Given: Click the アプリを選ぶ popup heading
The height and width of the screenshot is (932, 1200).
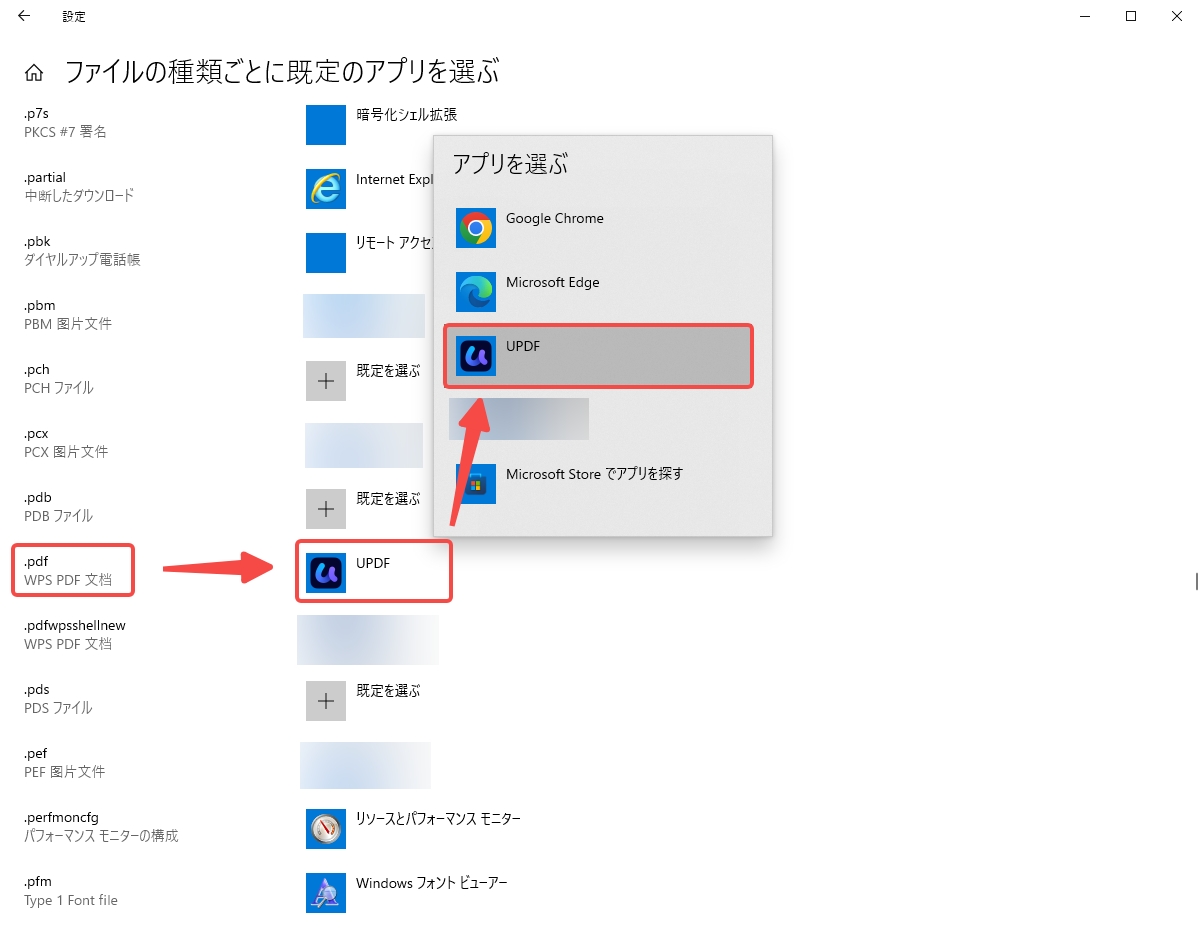Looking at the screenshot, I should (510, 165).
